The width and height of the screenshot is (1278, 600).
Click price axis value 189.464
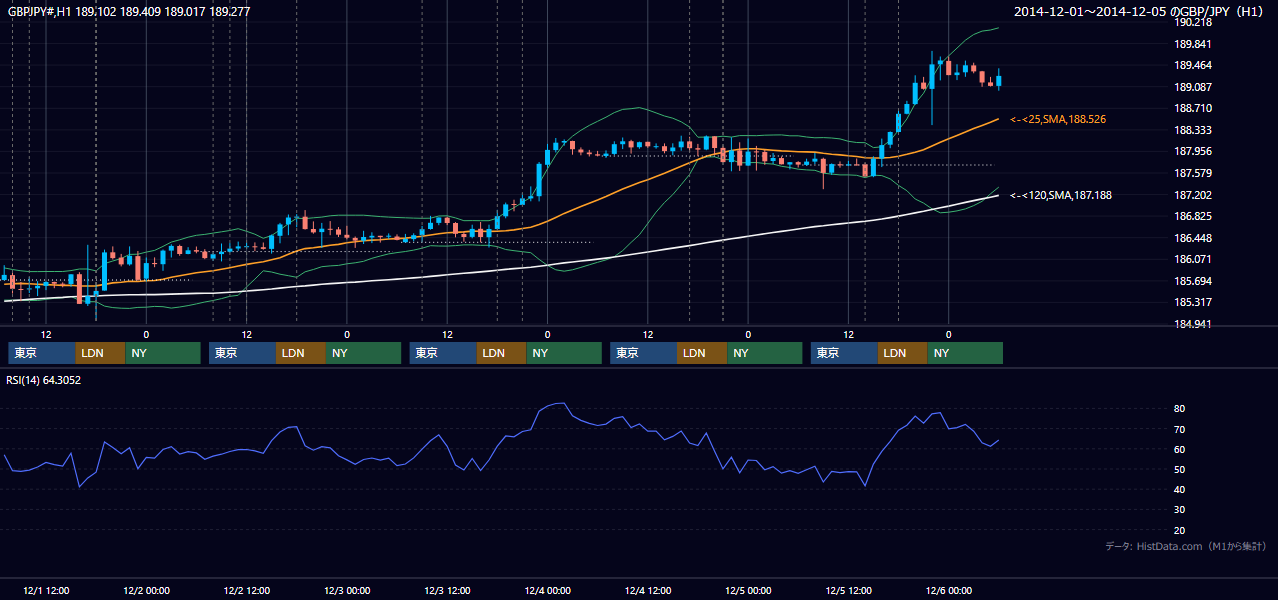click(1193, 65)
